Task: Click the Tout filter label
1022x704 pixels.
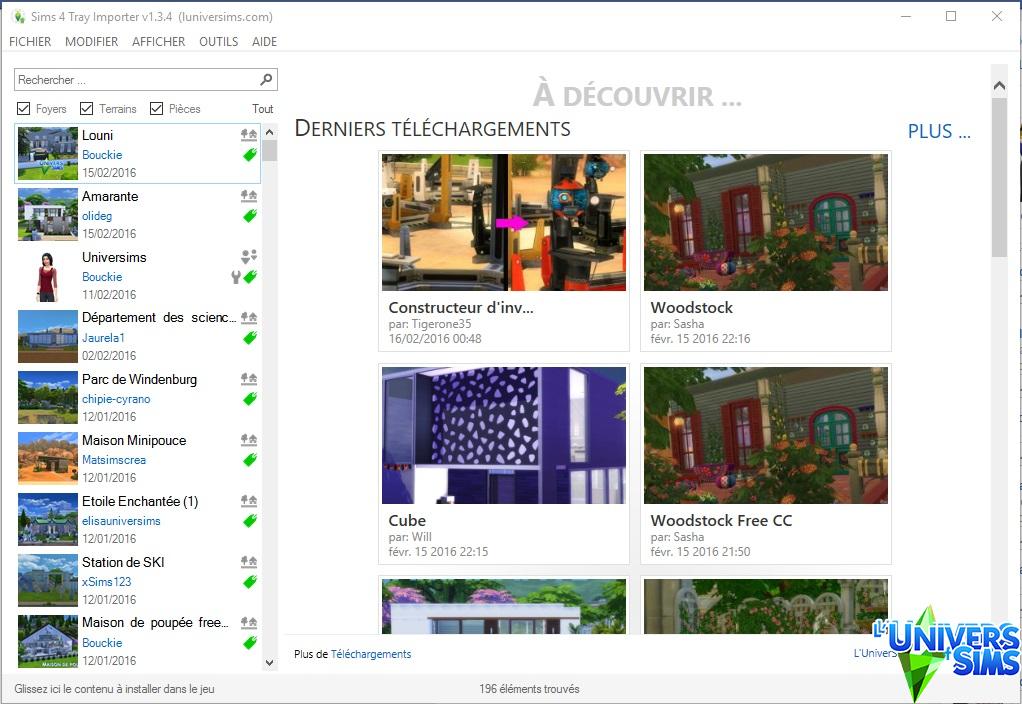Action: (x=262, y=108)
